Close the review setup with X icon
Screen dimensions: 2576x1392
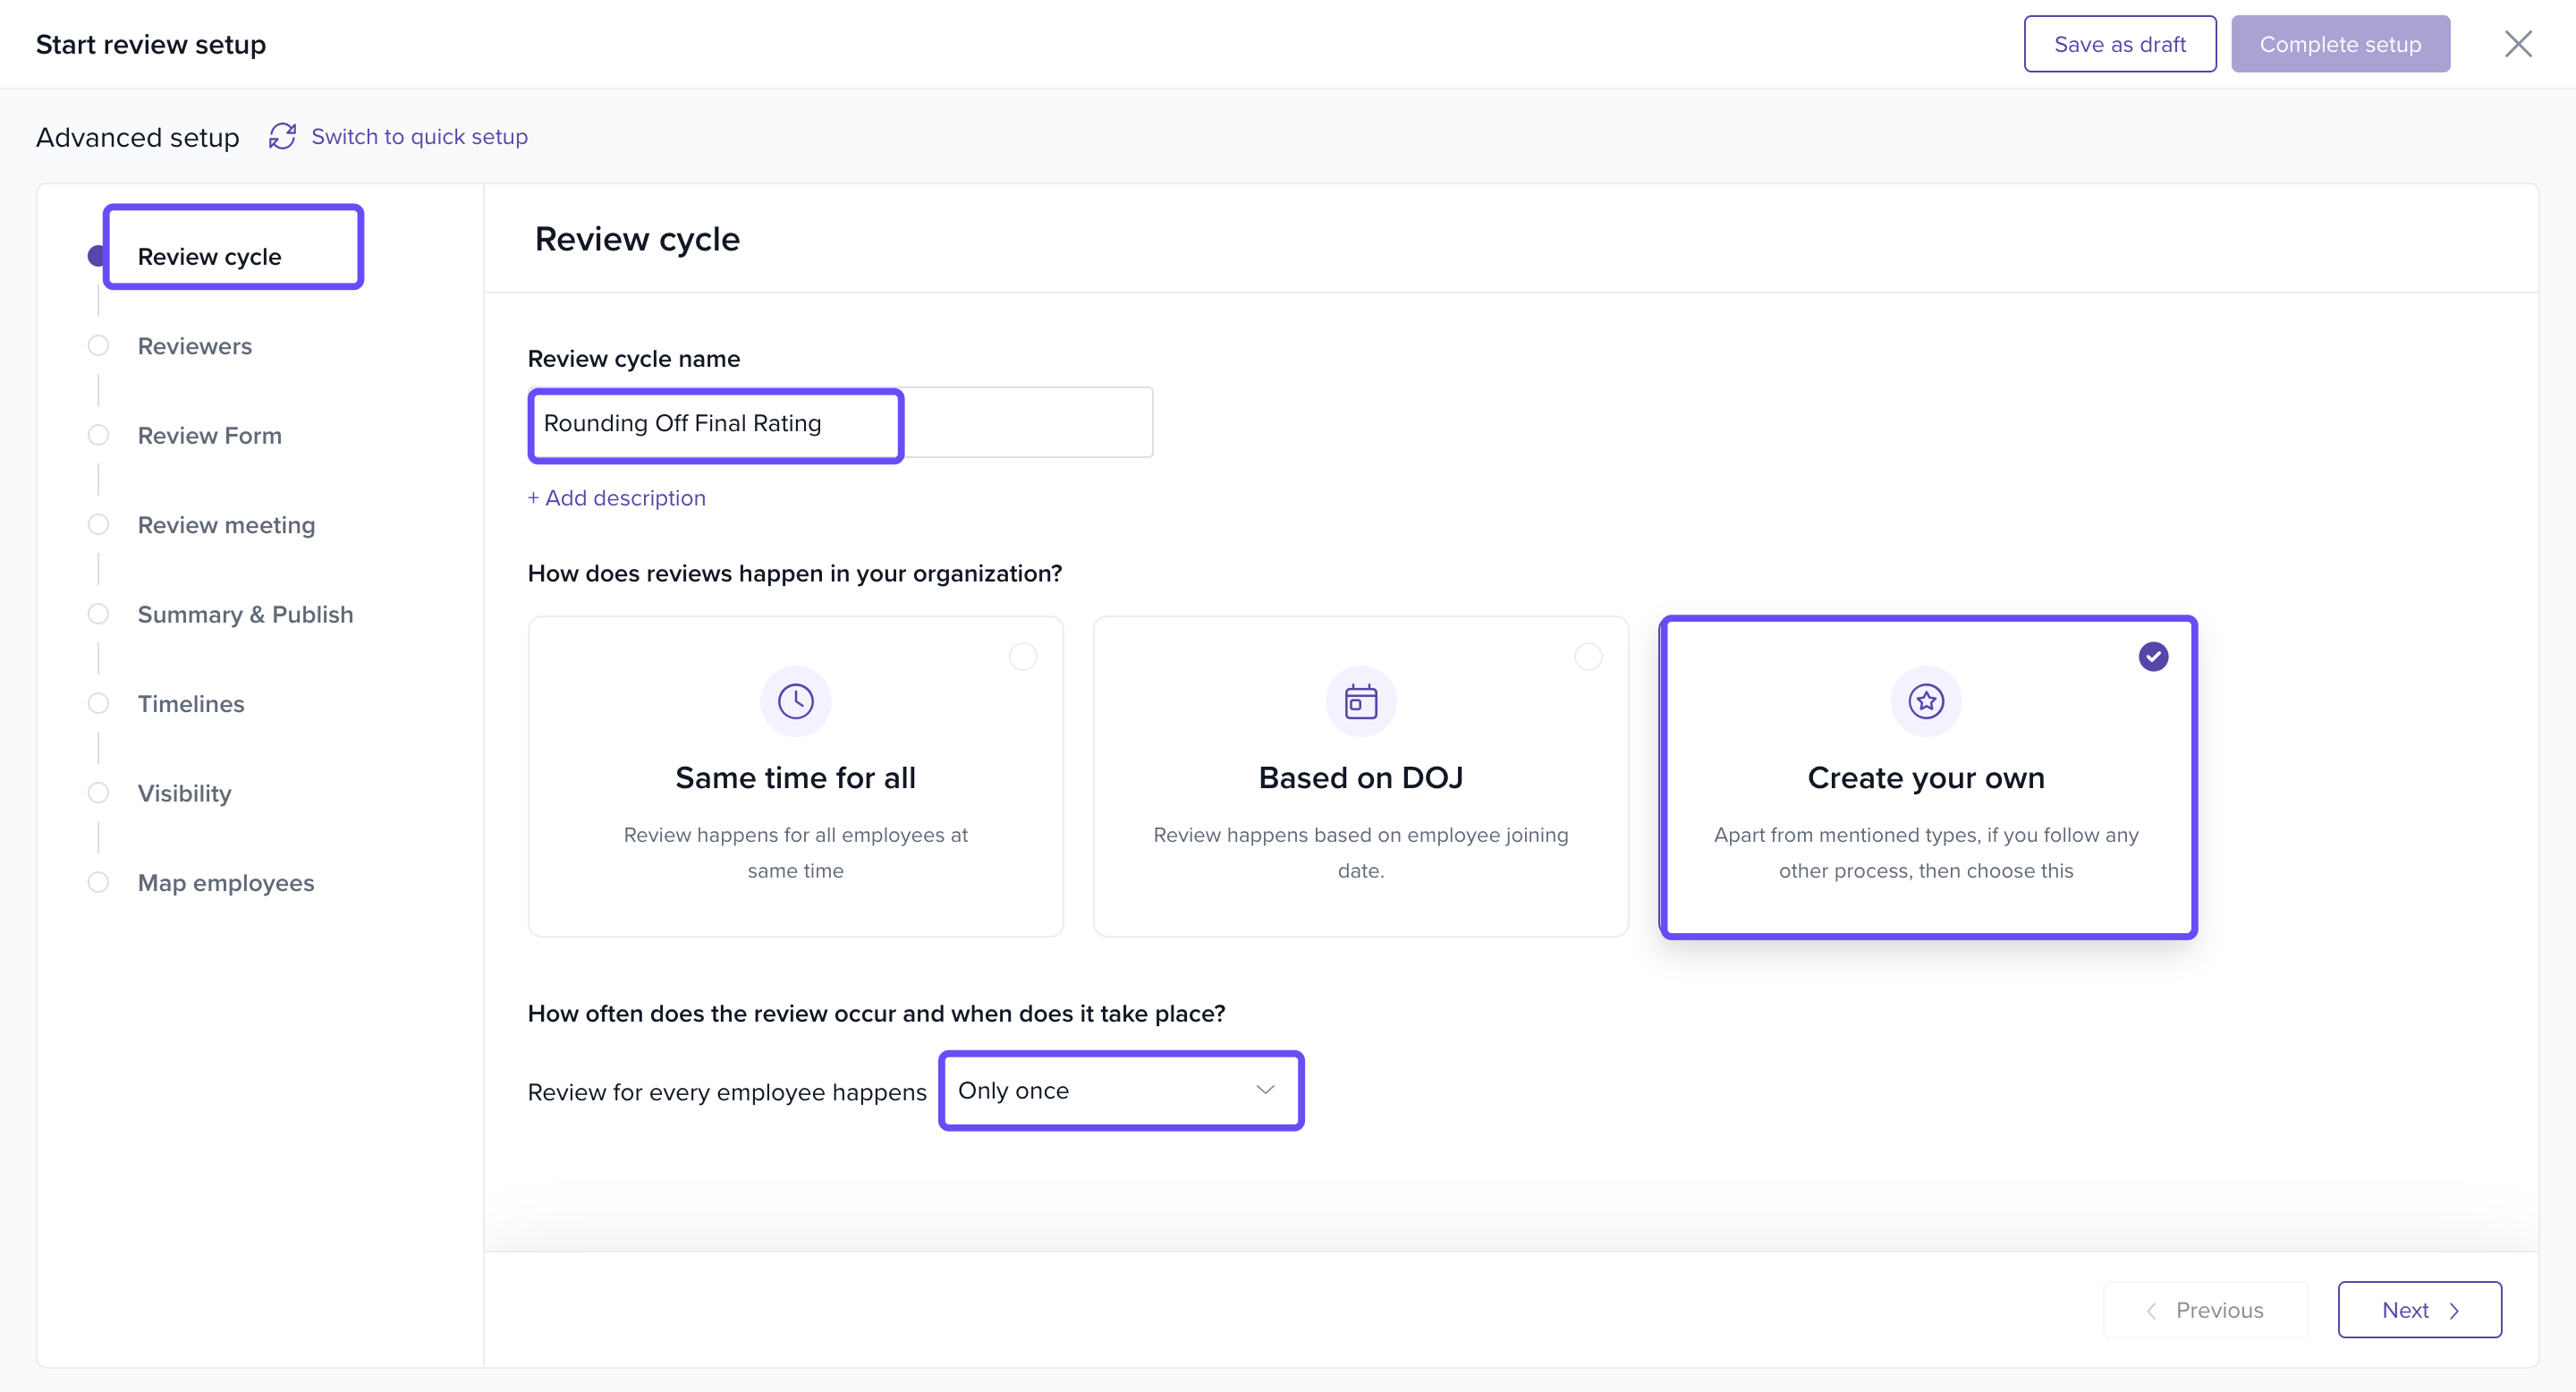pyautogui.click(x=2517, y=44)
